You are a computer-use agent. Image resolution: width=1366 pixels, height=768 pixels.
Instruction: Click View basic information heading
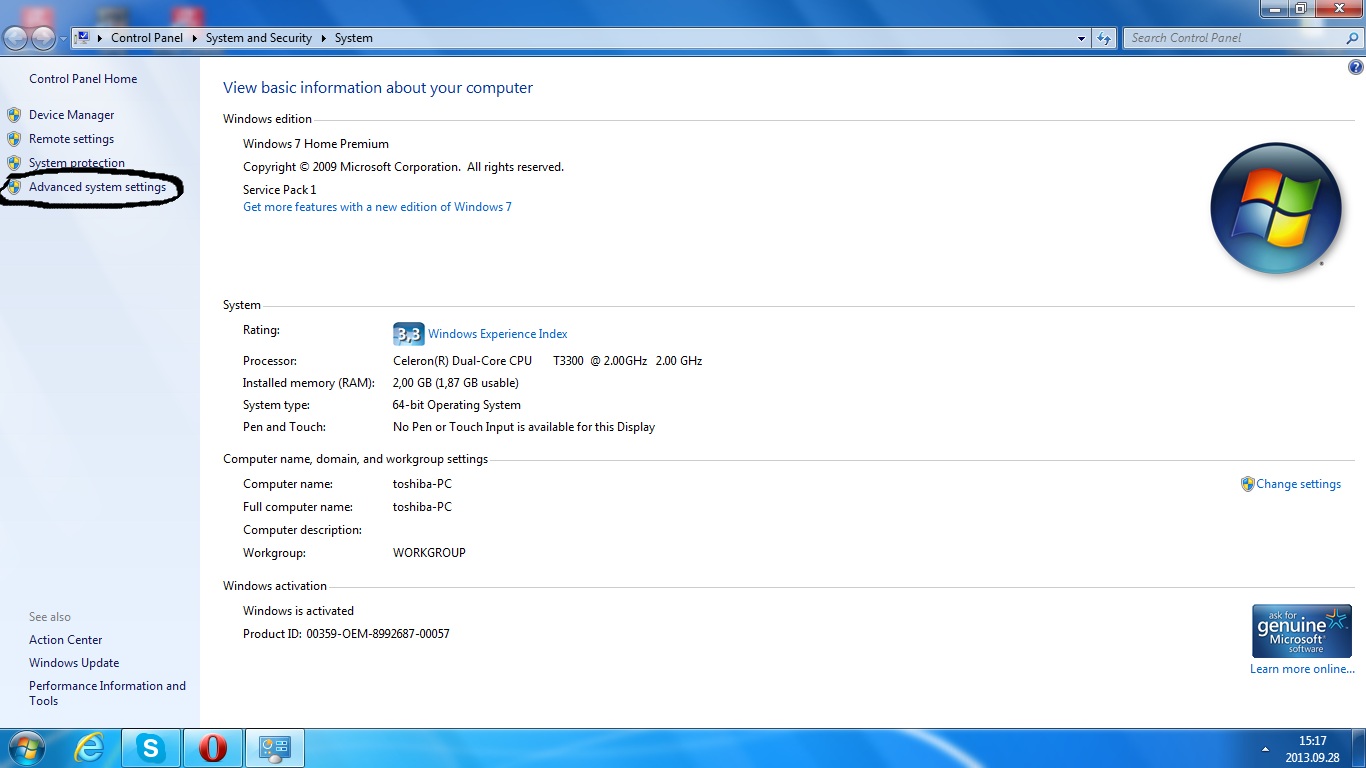[x=378, y=88]
